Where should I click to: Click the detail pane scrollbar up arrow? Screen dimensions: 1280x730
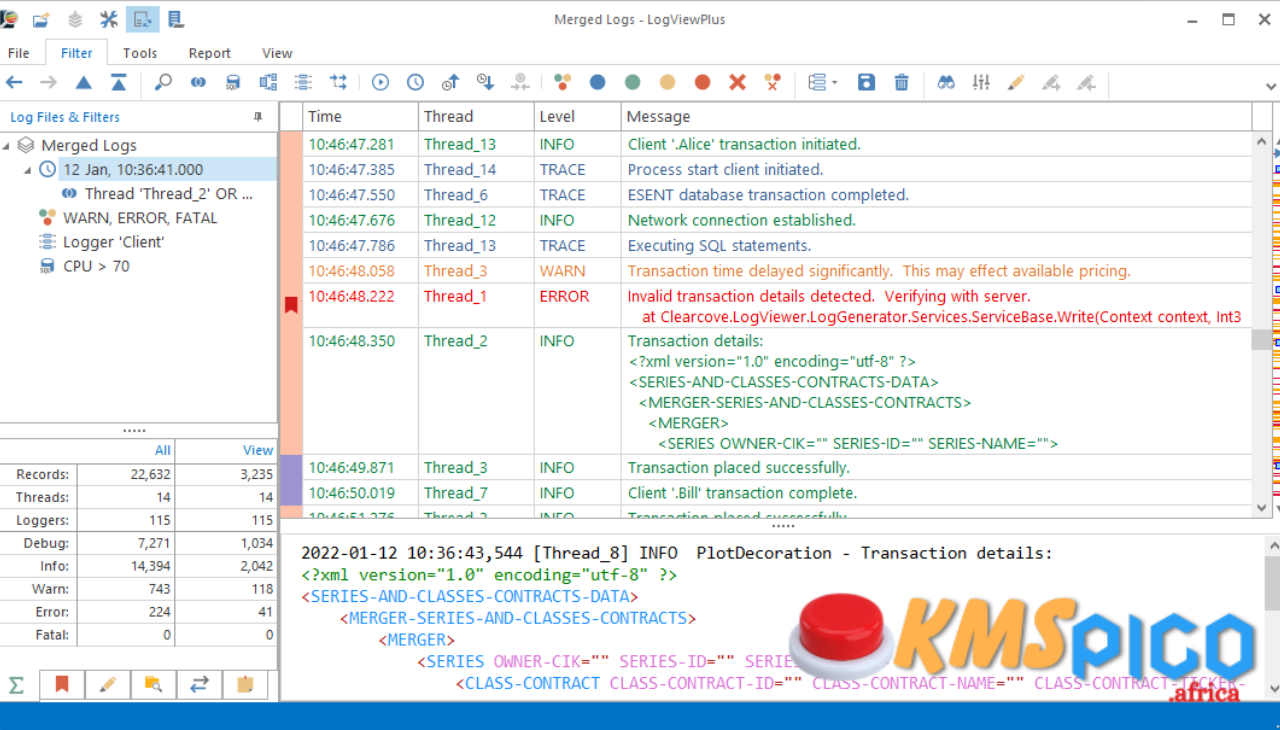pos(1271,545)
